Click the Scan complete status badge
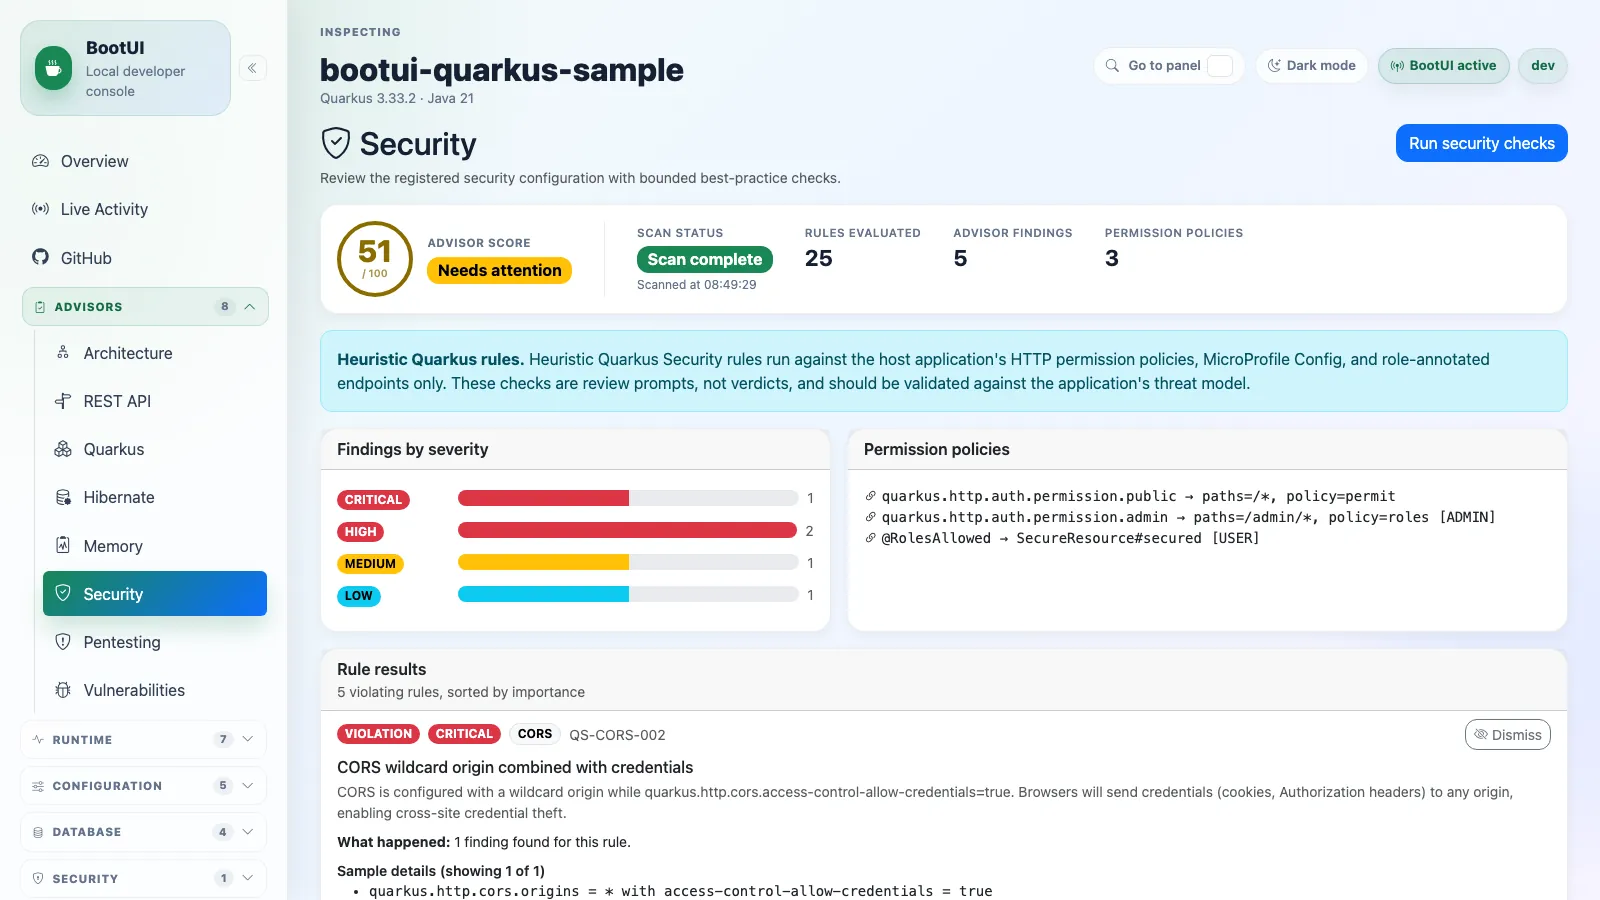Viewport: 1600px width, 900px height. 704,260
